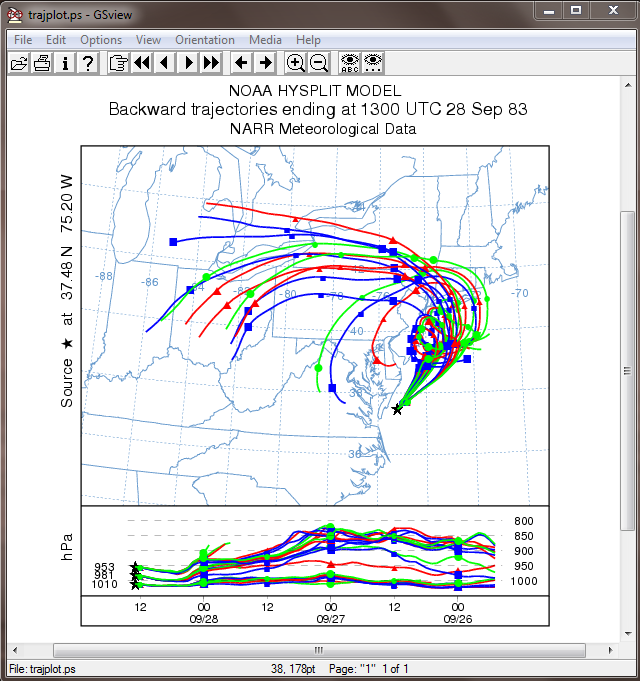The height and width of the screenshot is (681, 640).
Task: Open help with the question mark icon
Action: pos(88,63)
